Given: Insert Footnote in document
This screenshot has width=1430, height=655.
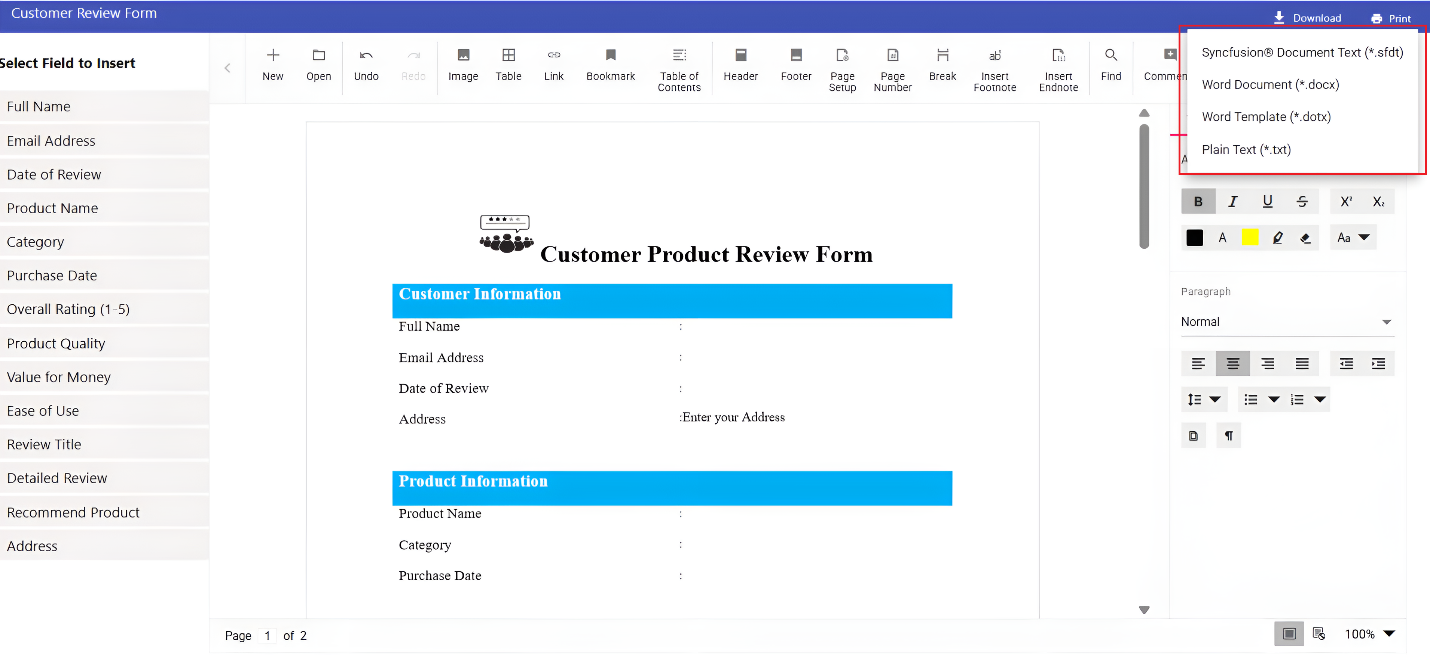Looking at the screenshot, I should click(x=995, y=69).
